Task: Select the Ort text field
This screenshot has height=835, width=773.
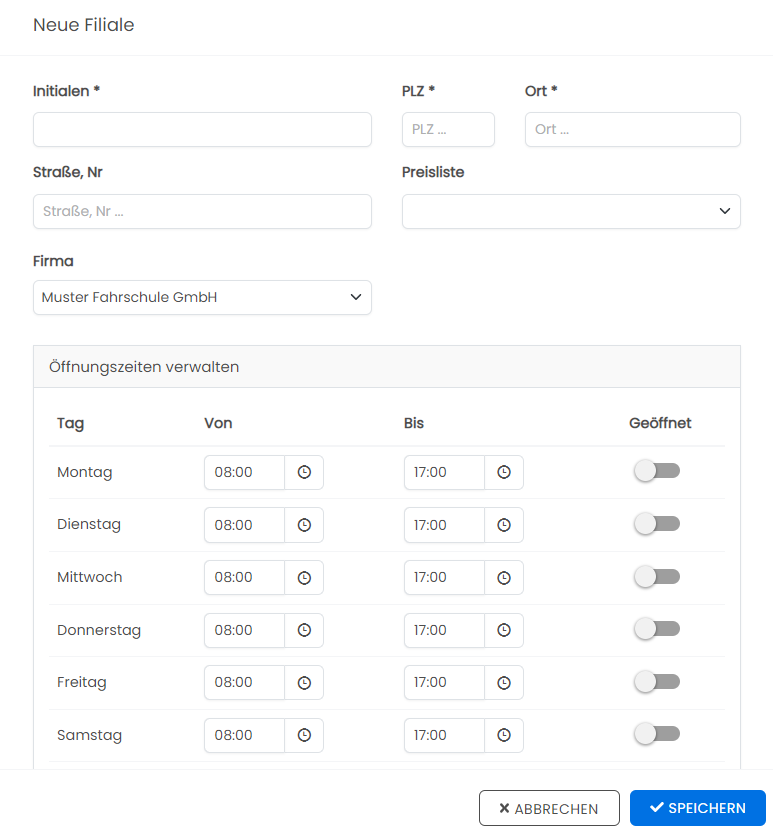Action: tap(632, 129)
